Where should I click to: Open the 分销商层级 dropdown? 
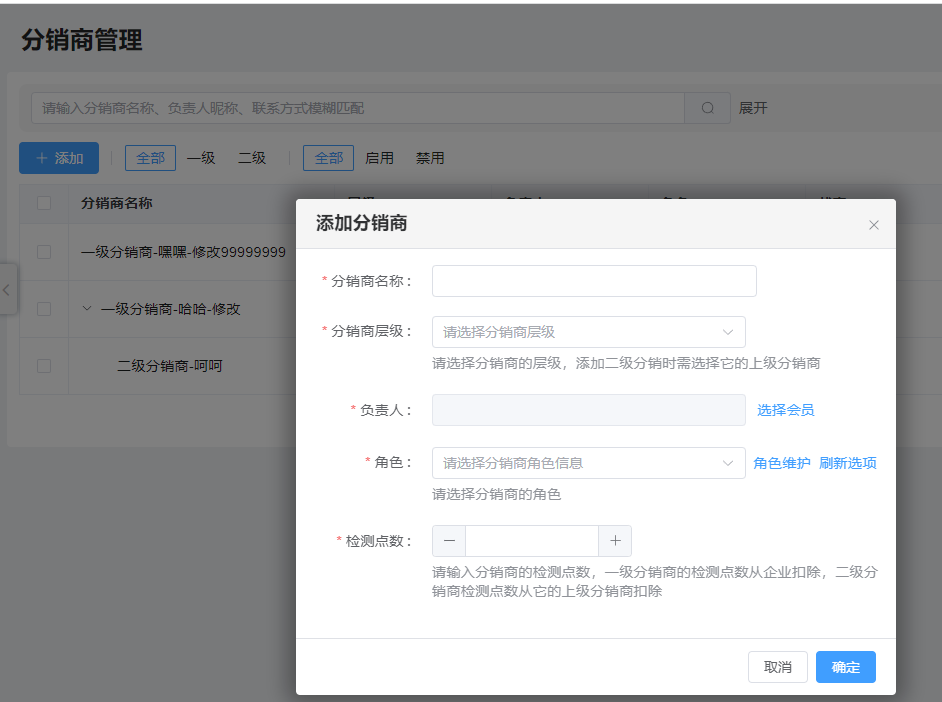(588, 332)
